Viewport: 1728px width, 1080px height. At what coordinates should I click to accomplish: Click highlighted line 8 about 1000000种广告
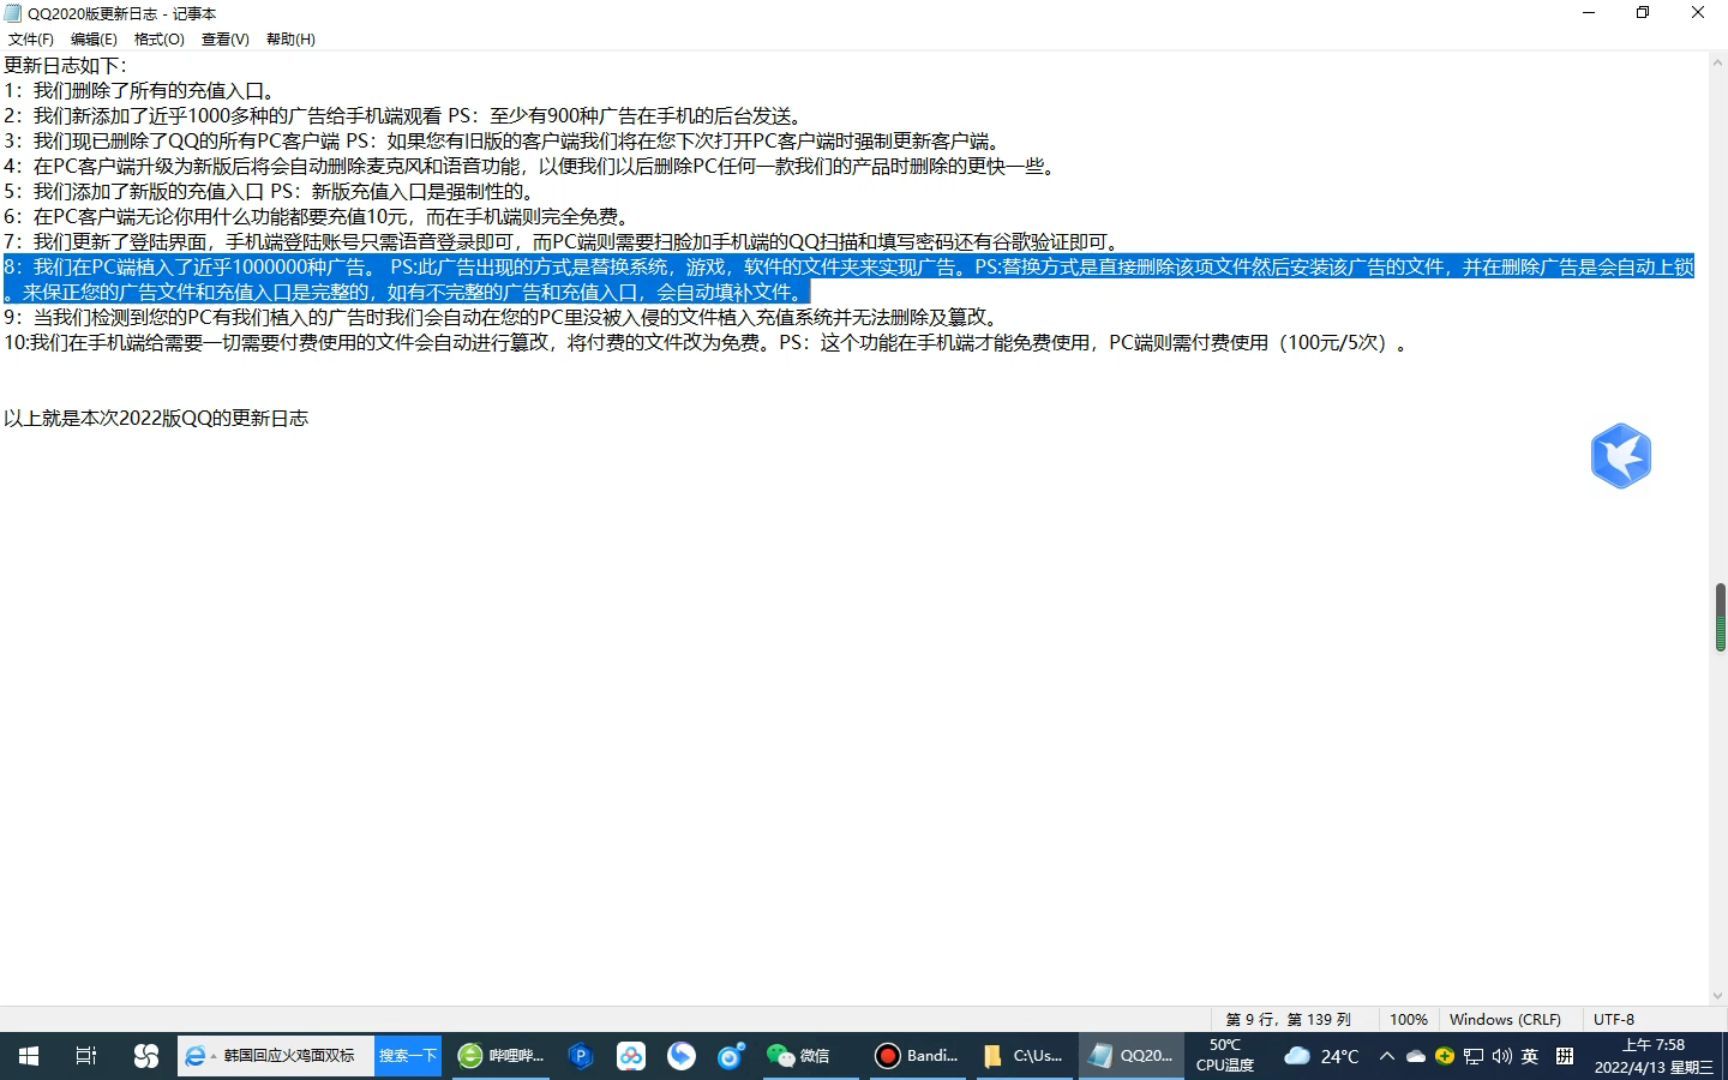pos(848,279)
